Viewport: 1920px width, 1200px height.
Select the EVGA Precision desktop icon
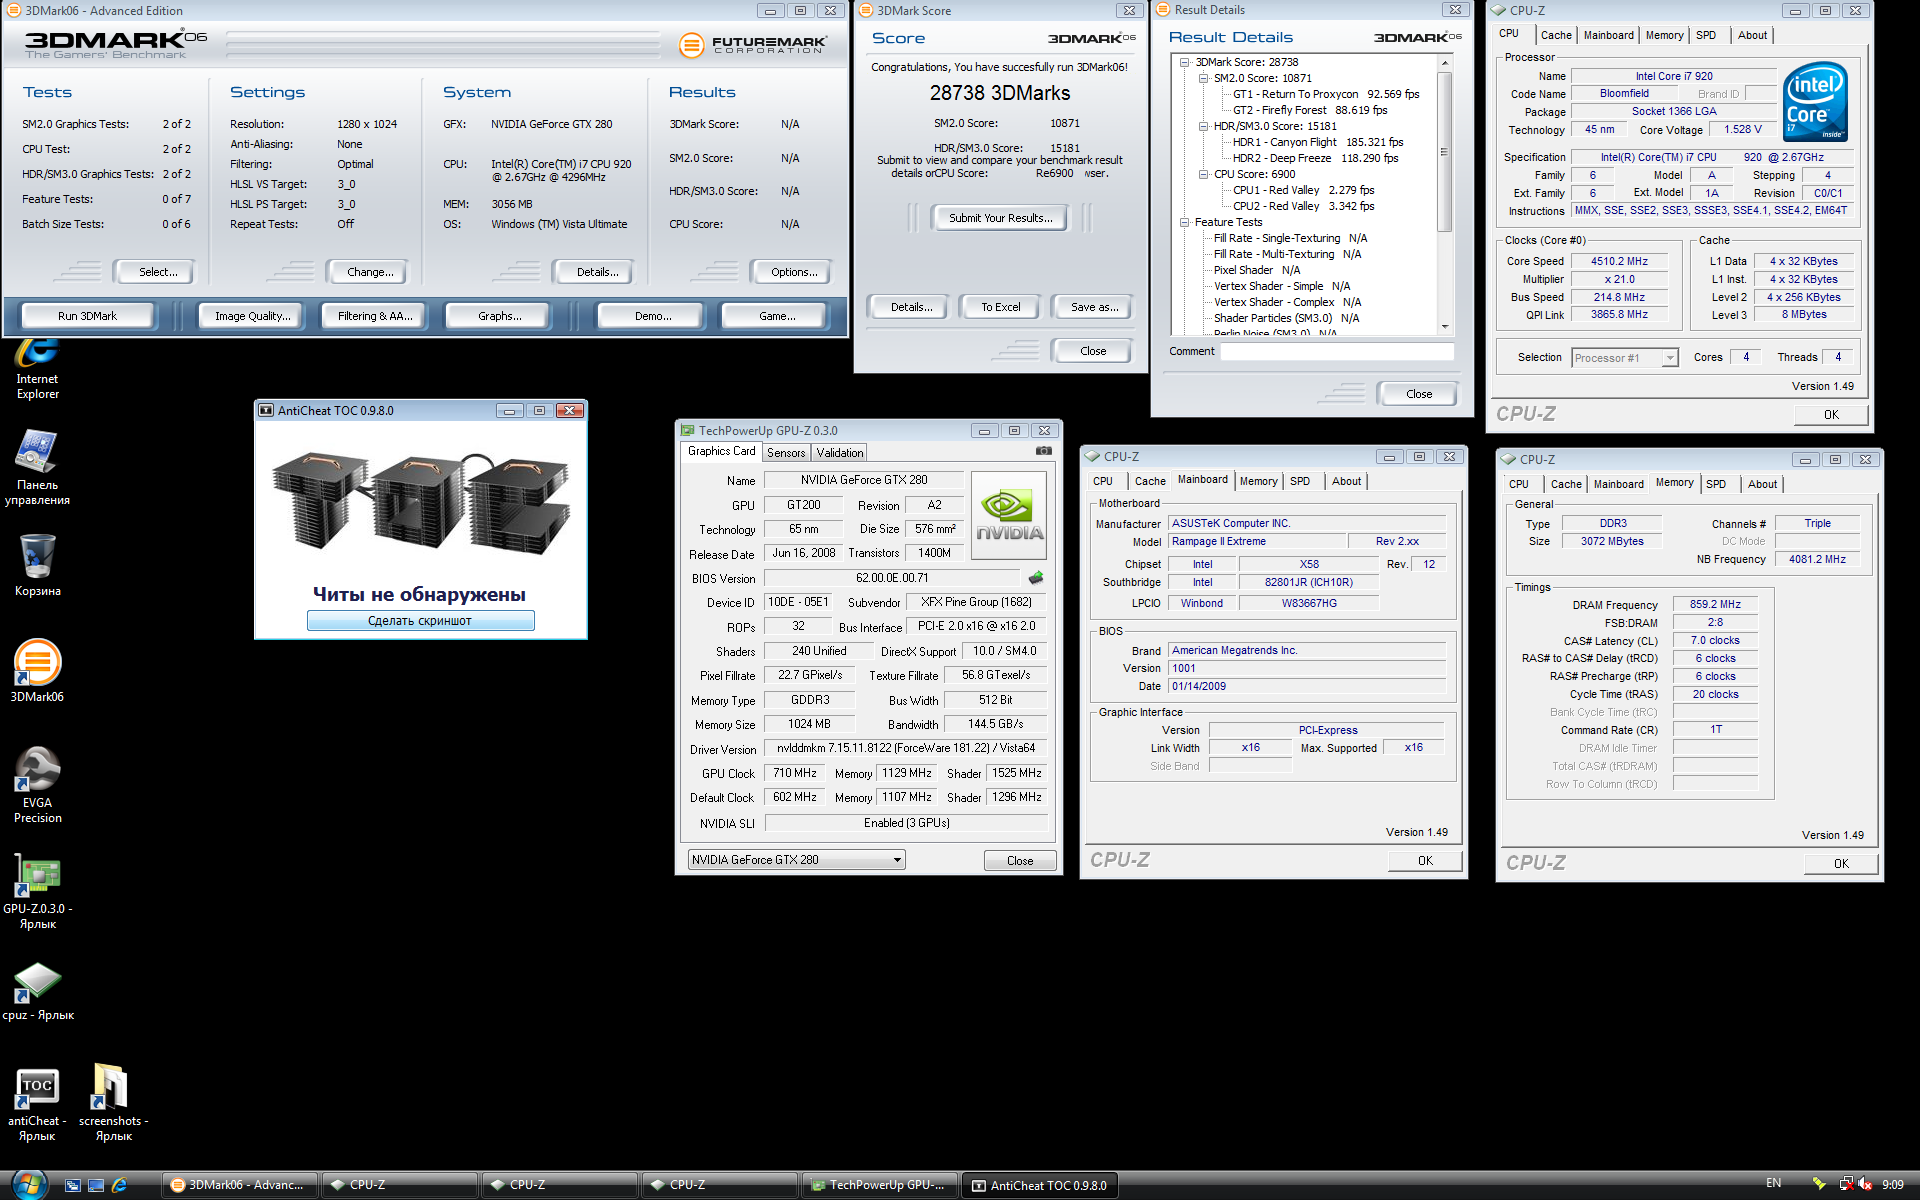tap(37, 785)
